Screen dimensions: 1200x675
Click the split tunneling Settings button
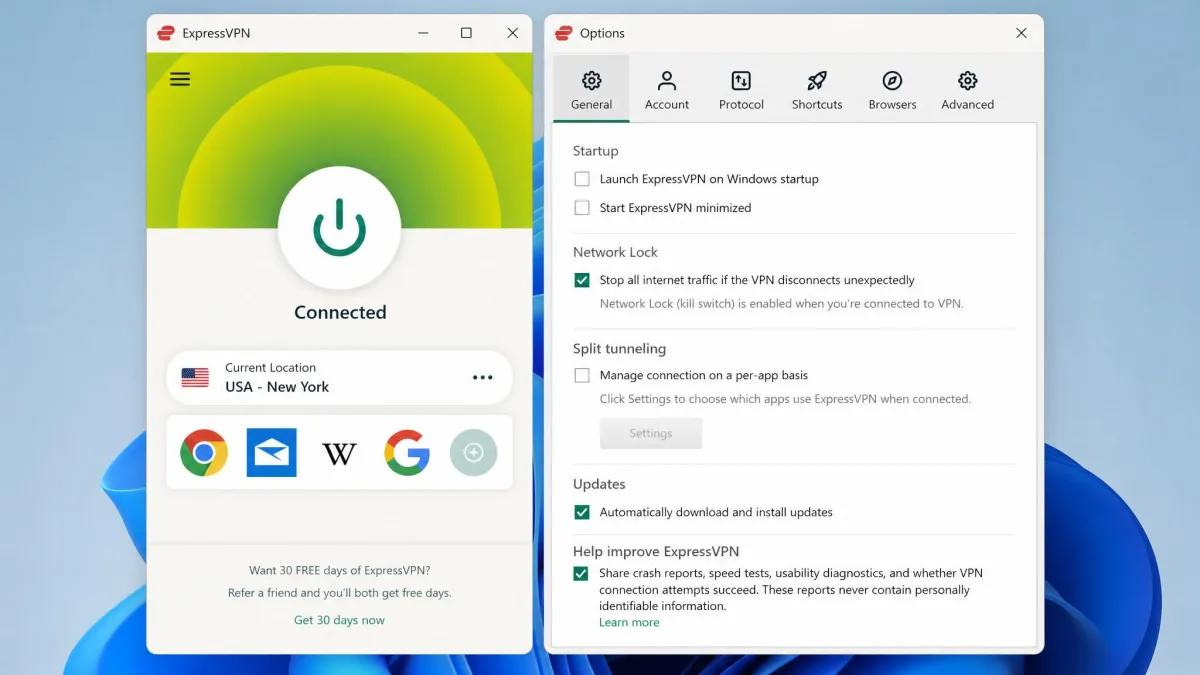tap(651, 433)
